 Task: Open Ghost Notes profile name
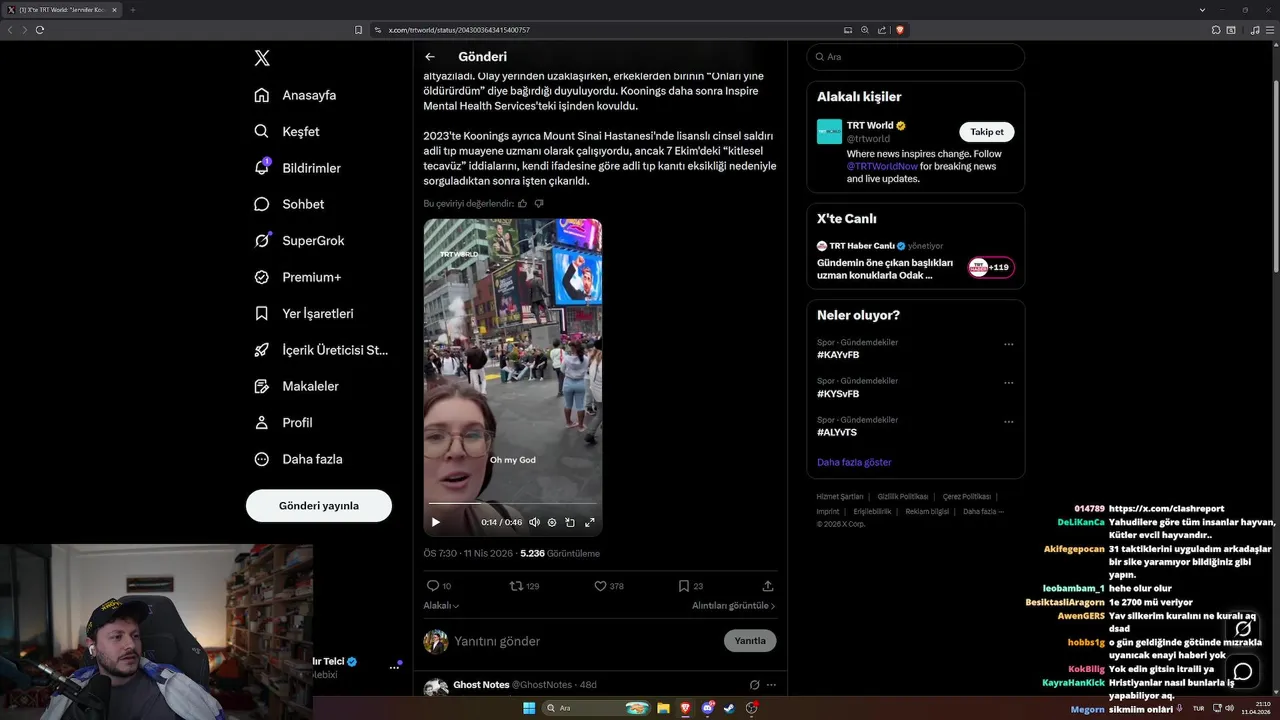[x=481, y=685]
